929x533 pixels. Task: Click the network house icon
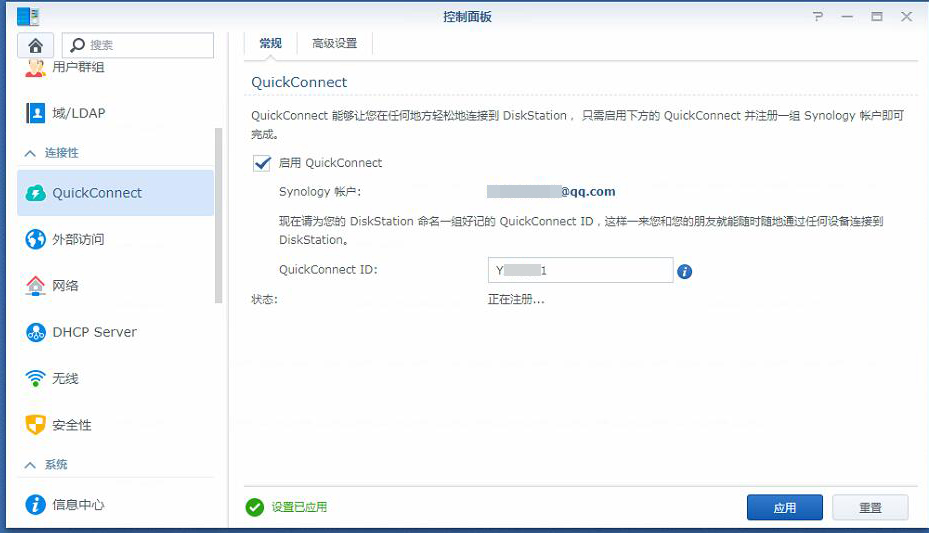coord(36,285)
